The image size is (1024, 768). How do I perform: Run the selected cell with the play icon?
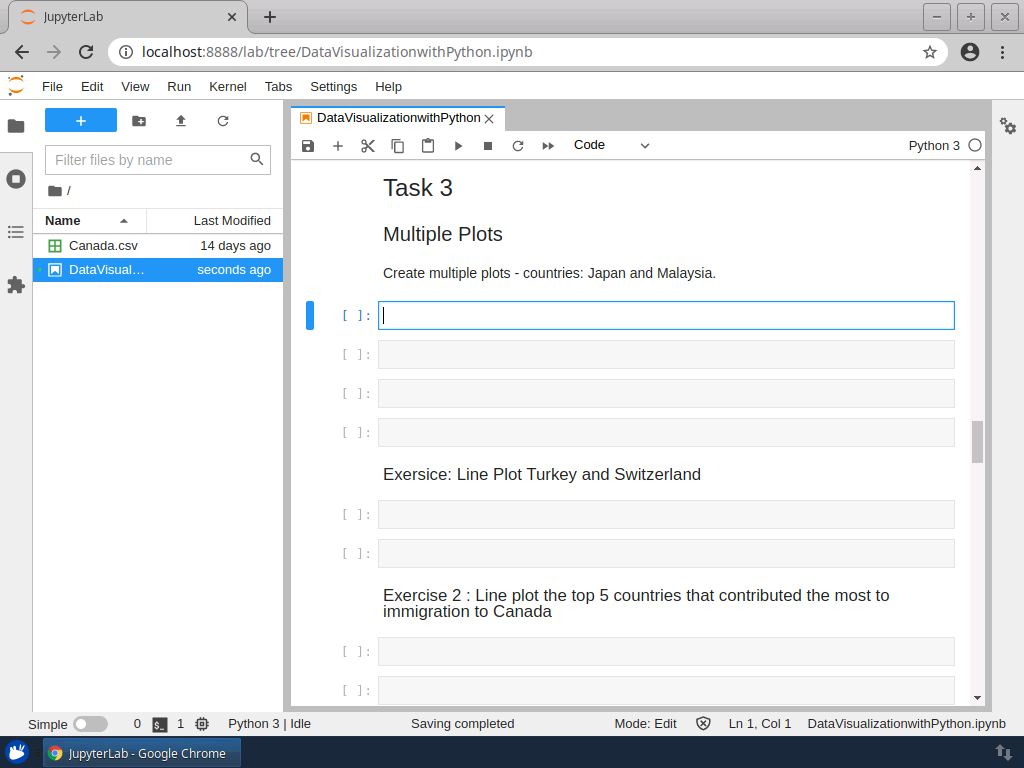coord(458,146)
